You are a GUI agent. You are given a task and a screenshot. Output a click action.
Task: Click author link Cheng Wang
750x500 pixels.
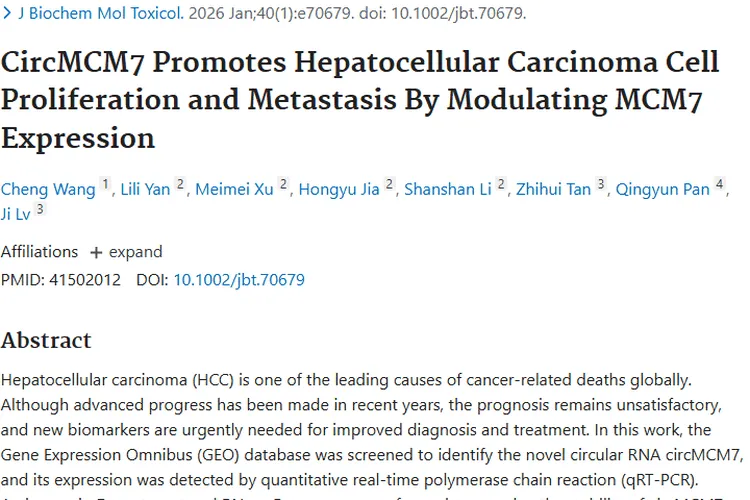(x=48, y=189)
